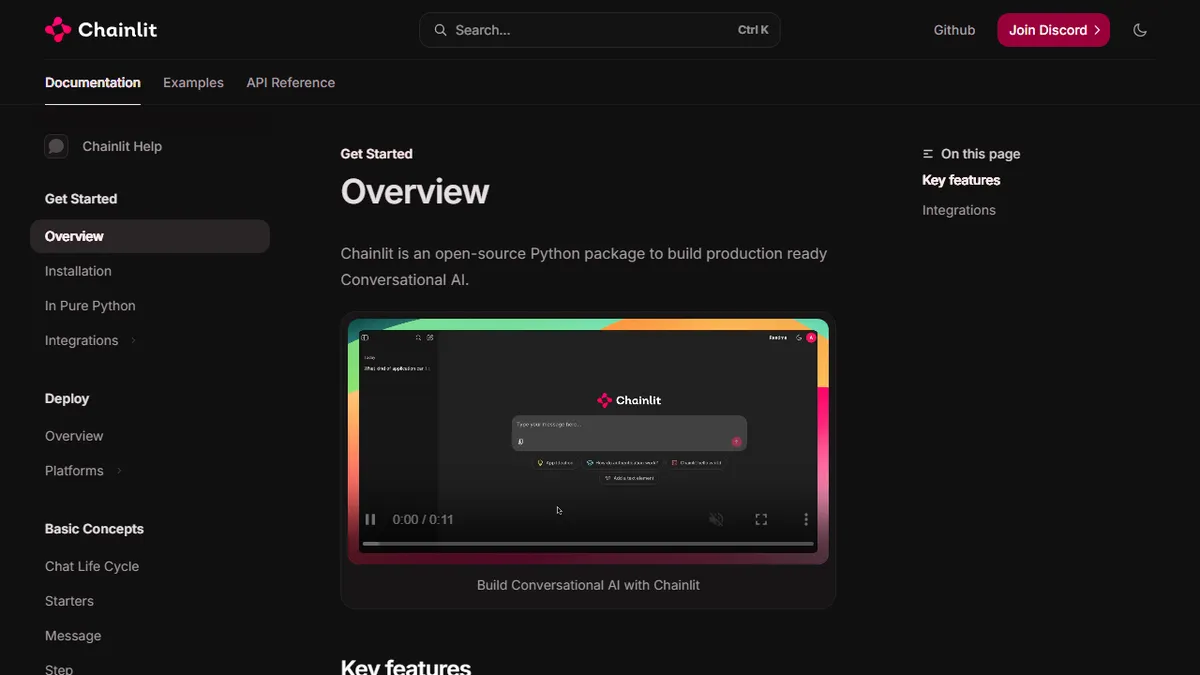This screenshot has height=675, width=1200.
Task: Click the Chainlit Help chat bubble icon
Action: point(56,146)
